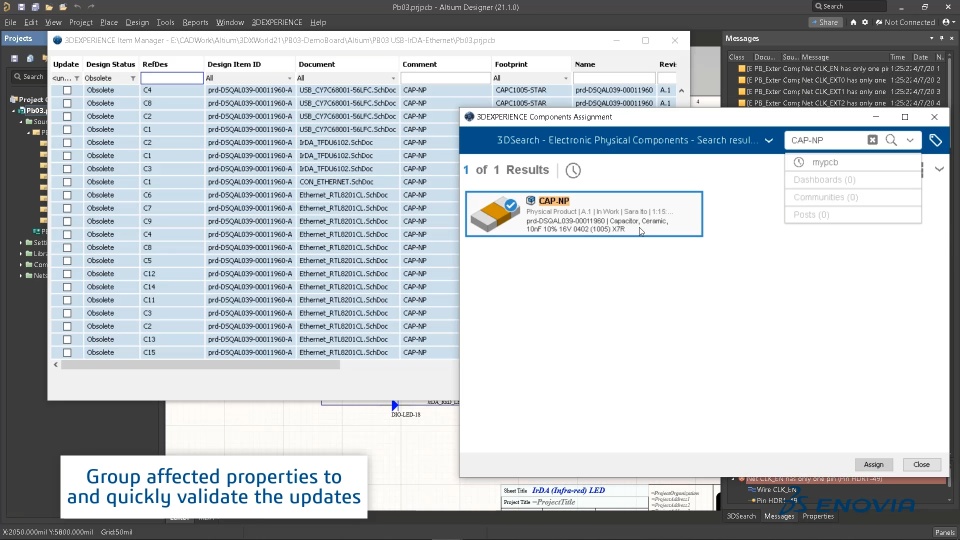This screenshot has height=540, width=960.
Task: Click the Open folder icon in title bar
Action: click(x=49, y=7)
